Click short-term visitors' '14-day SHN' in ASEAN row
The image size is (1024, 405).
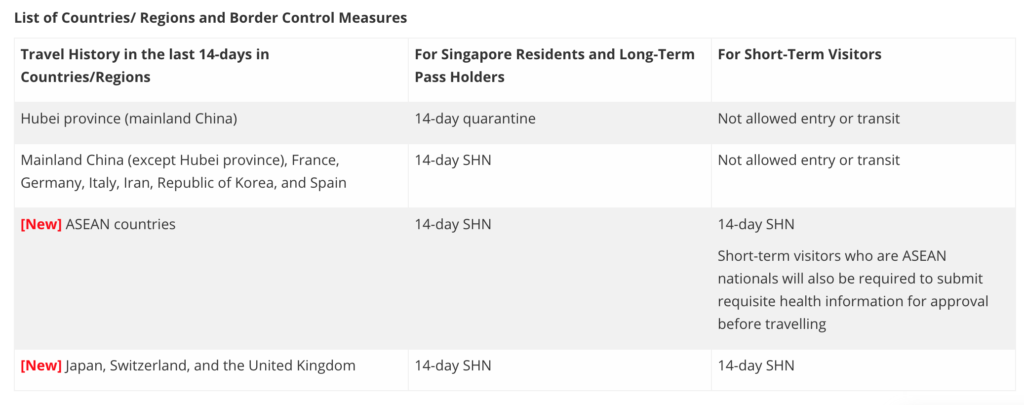click(755, 225)
